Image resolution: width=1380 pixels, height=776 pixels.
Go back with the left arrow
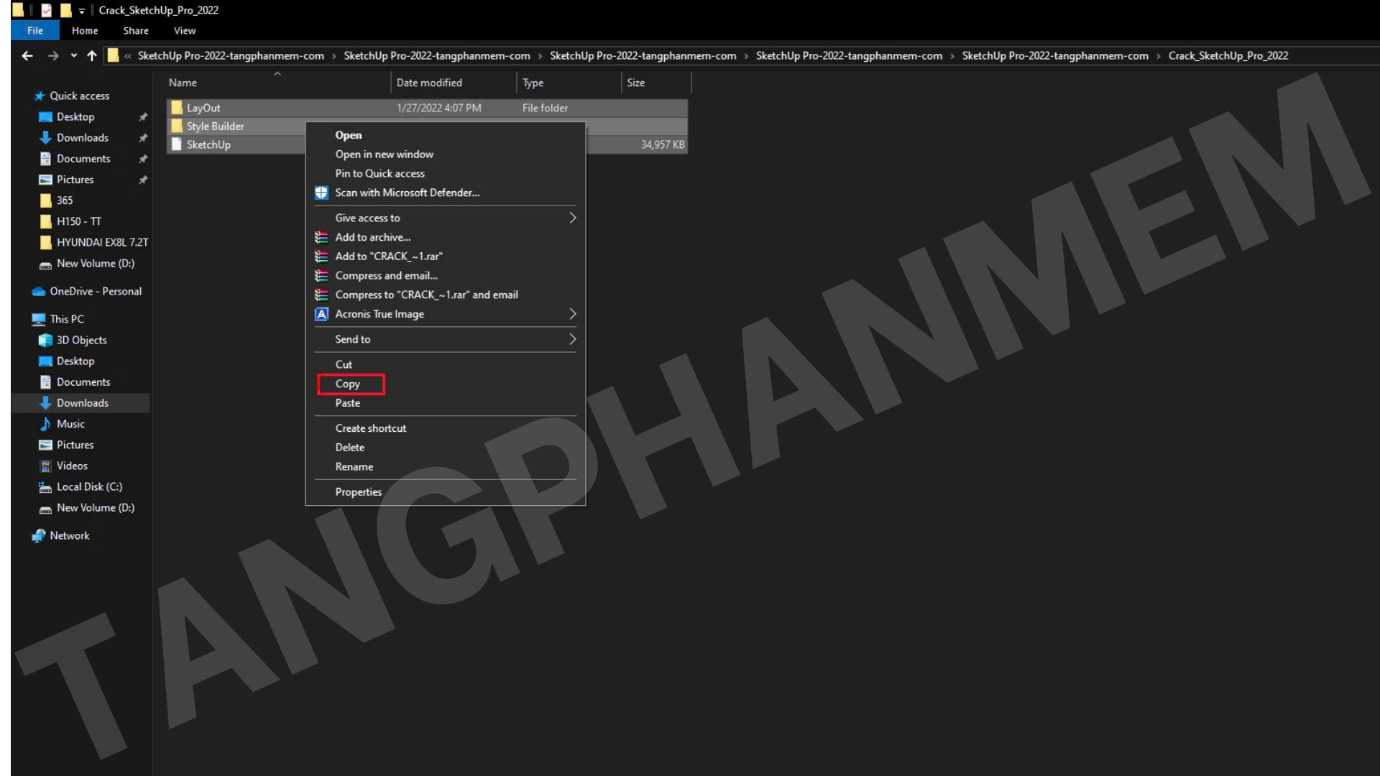(27, 56)
